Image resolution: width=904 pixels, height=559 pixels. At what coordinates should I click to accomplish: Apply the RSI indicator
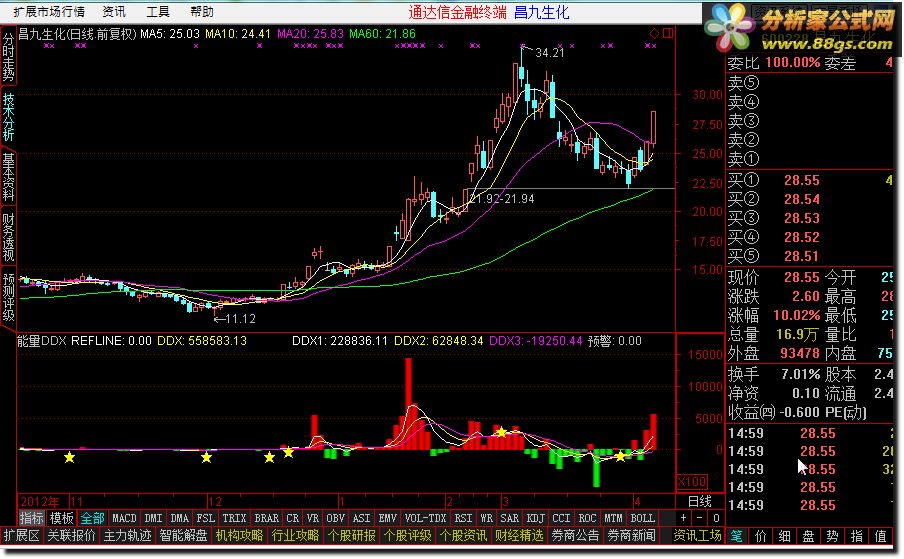[464, 518]
